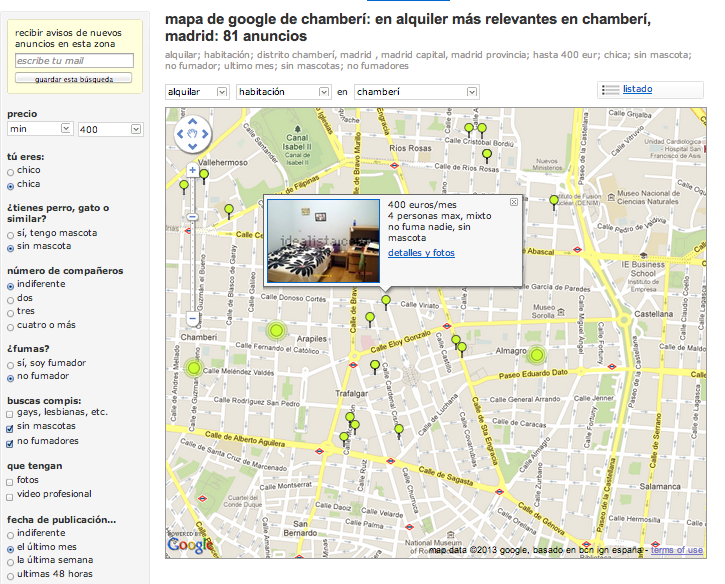This screenshot has width=725, height=584.
Task: Select ultimas 48 horas option
Action: tap(10, 576)
